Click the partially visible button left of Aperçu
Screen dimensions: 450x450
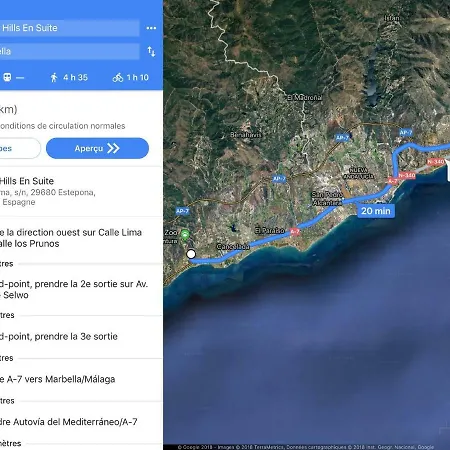20,148
